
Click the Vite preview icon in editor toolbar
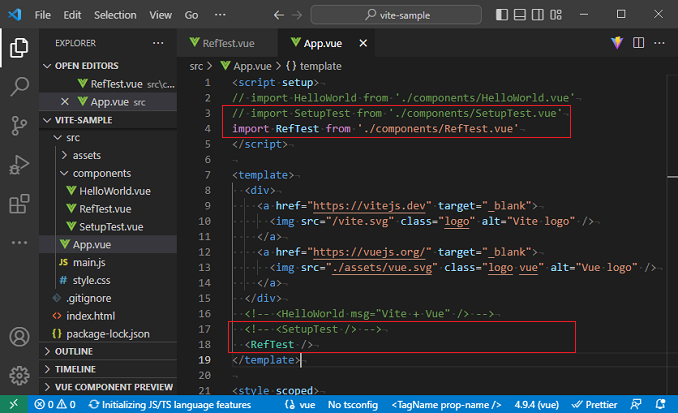[617, 43]
